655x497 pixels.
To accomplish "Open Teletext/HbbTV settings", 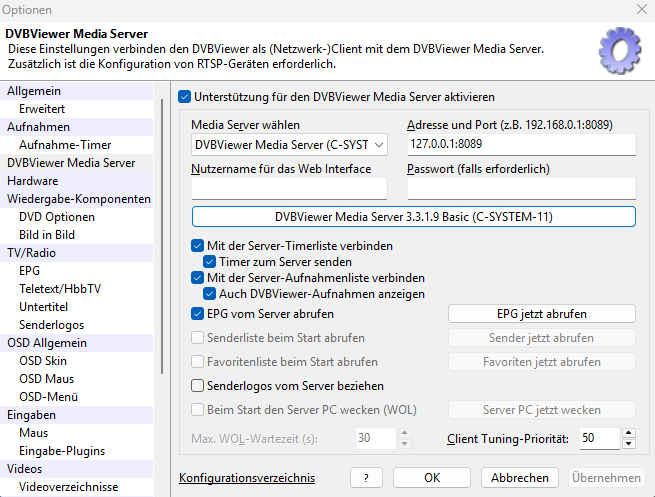I will pyautogui.click(x=76, y=289).
